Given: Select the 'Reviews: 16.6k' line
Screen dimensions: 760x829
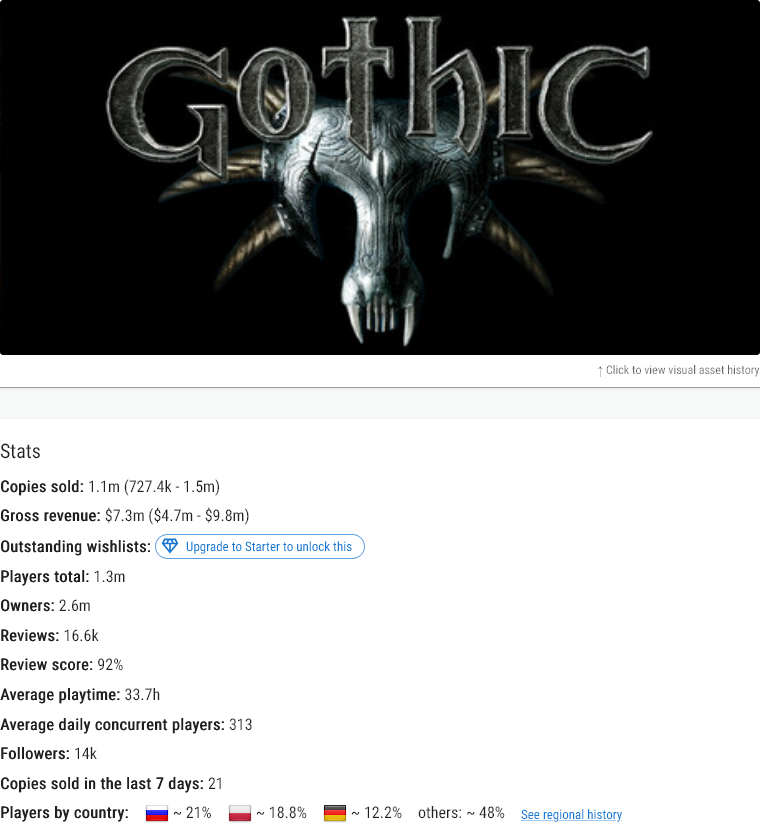Looking at the screenshot, I should [x=49, y=635].
